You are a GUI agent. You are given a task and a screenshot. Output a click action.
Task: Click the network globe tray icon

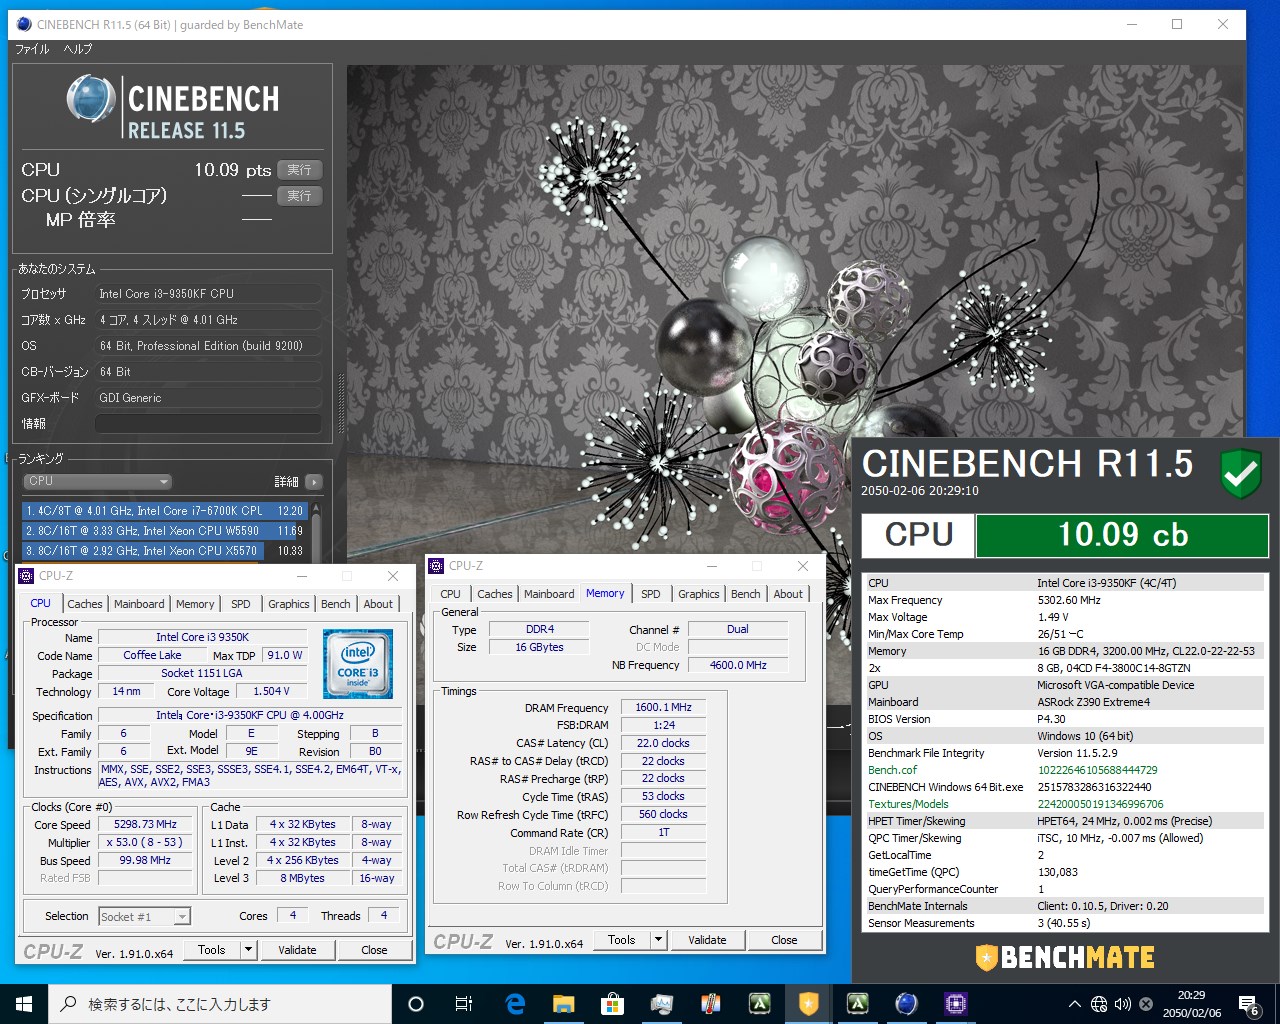pos(1098,1004)
